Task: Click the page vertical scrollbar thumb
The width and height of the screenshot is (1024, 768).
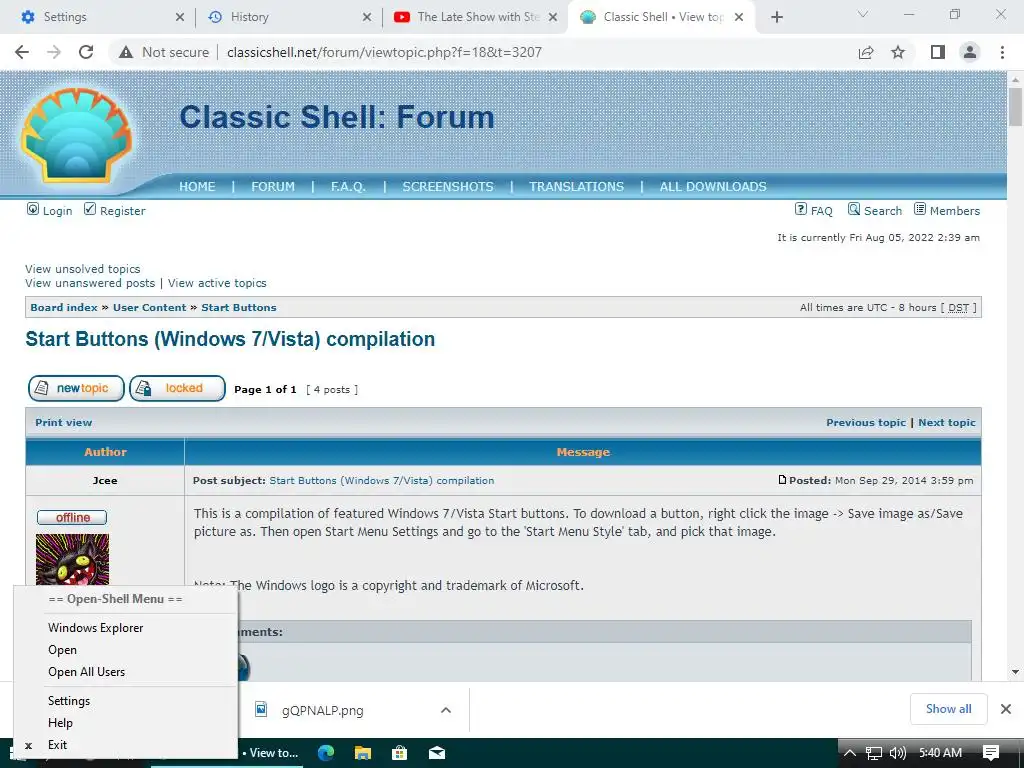Action: 1016,106
